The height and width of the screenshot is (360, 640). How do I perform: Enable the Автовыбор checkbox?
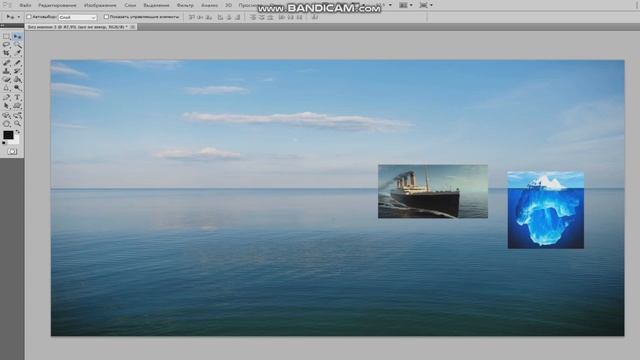(x=29, y=17)
